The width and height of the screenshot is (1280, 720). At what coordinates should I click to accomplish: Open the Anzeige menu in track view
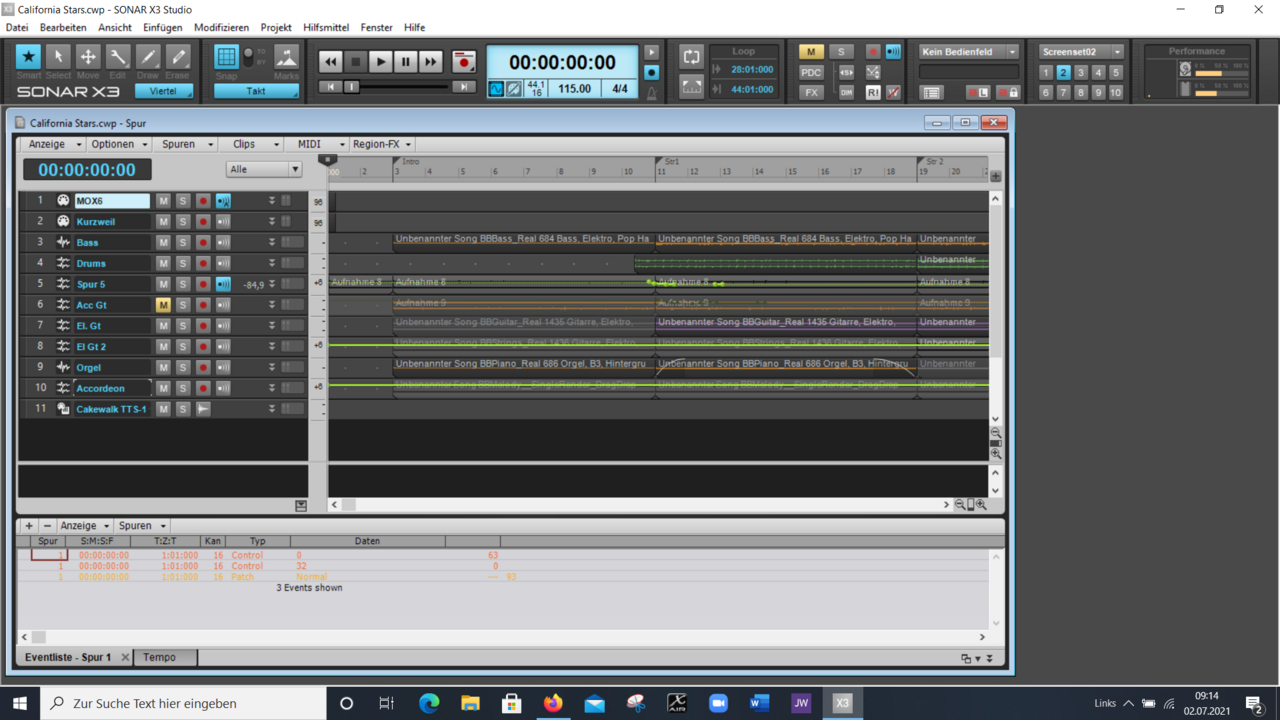pos(54,144)
